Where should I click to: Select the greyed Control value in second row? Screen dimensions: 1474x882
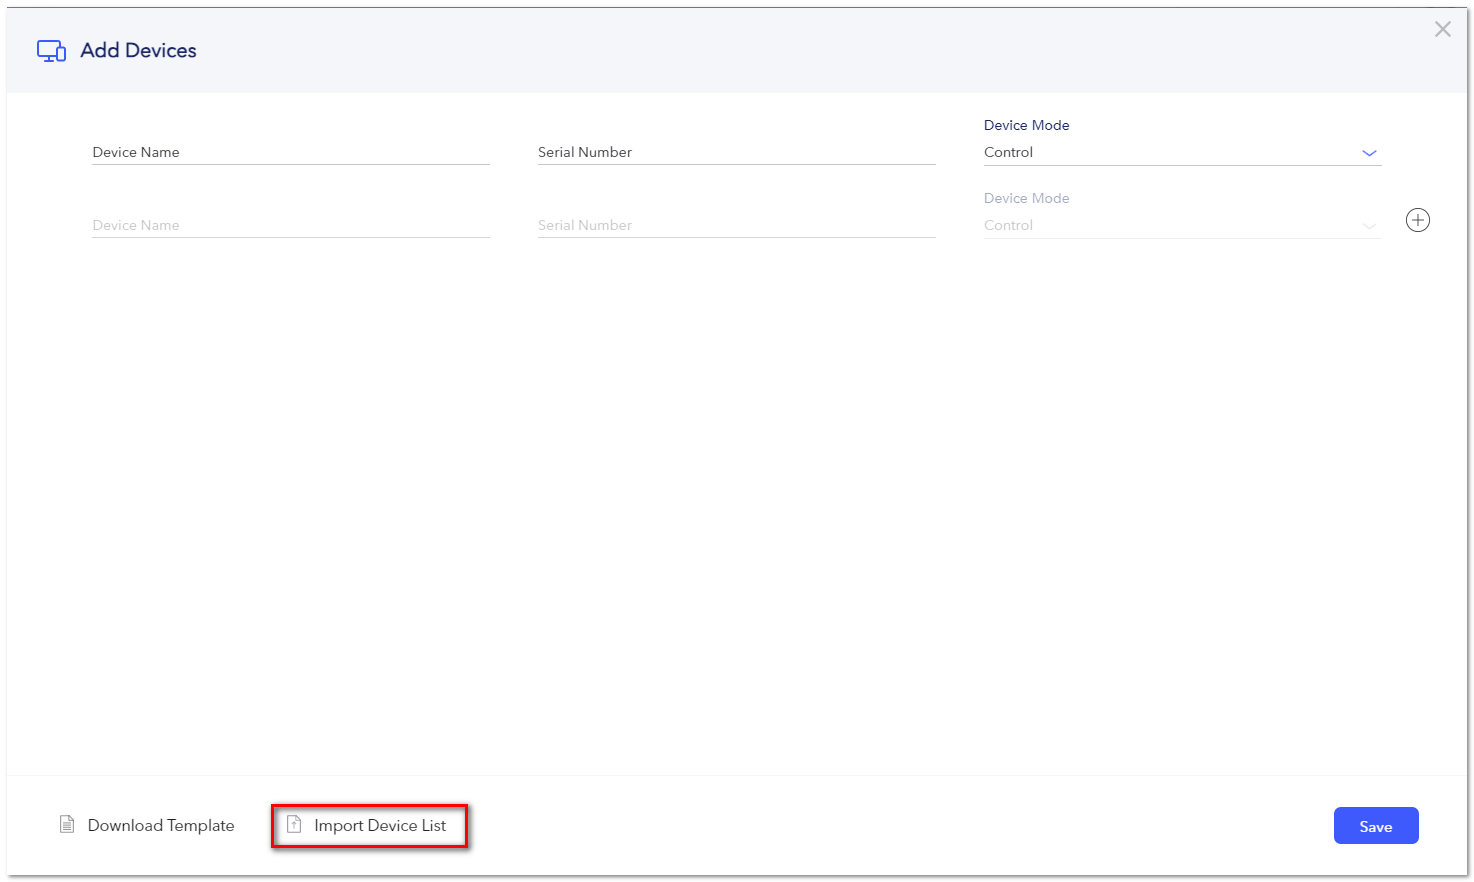[x=1008, y=225]
